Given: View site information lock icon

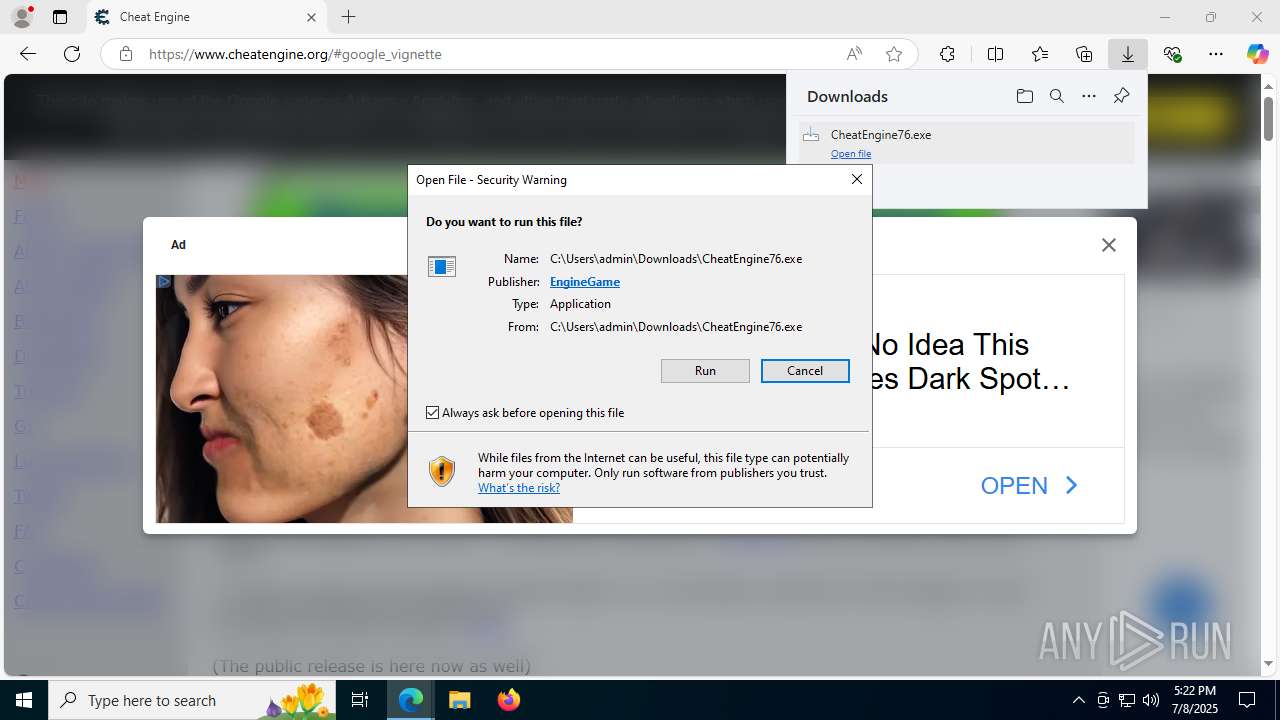Looking at the screenshot, I should tap(125, 54).
